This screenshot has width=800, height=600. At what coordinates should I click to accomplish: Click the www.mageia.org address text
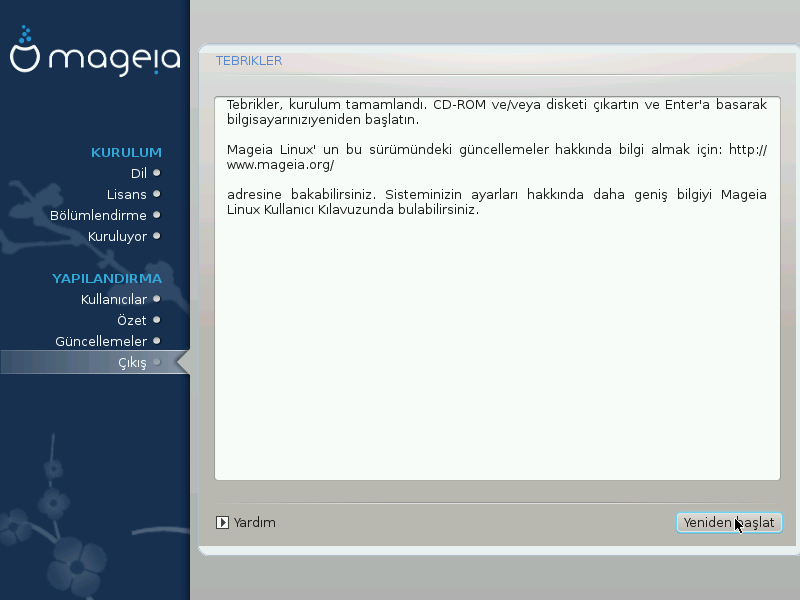pyautogui.click(x=281, y=164)
